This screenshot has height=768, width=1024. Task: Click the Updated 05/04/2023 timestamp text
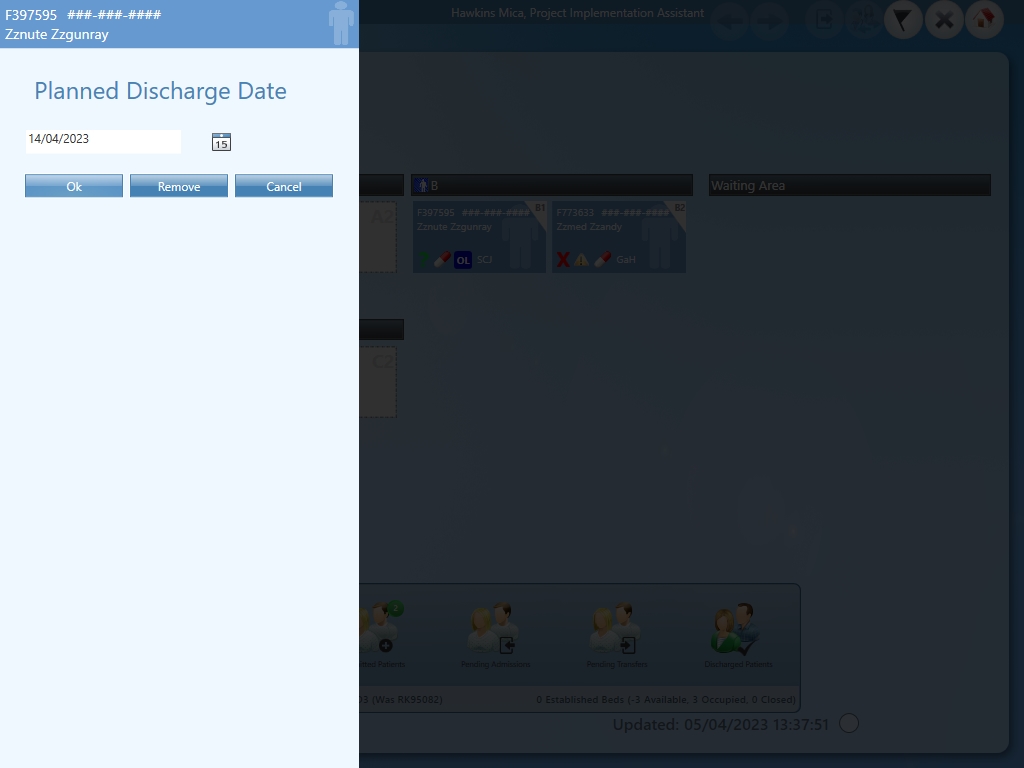click(720, 724)
